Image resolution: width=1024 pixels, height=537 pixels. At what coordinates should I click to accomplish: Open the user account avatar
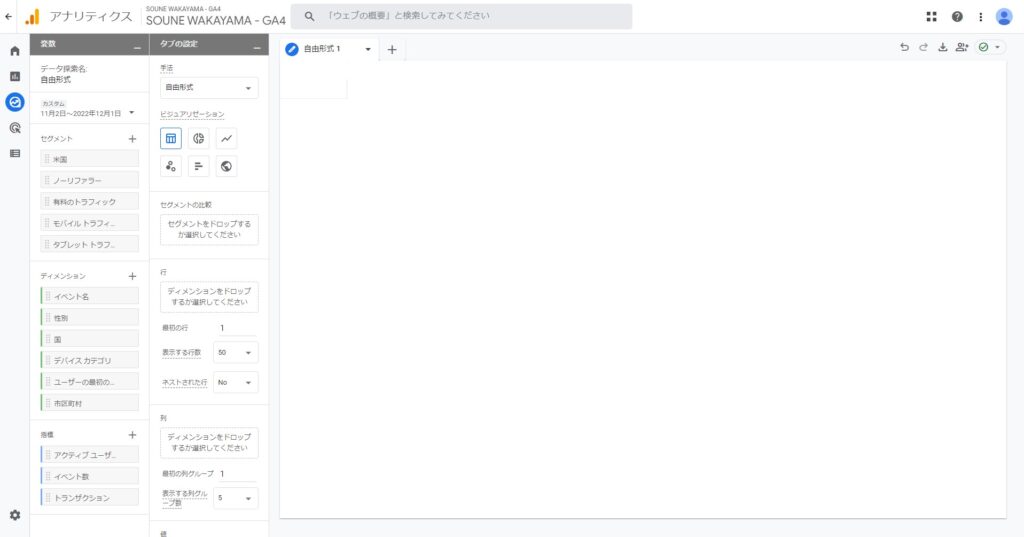point(1004,17)
